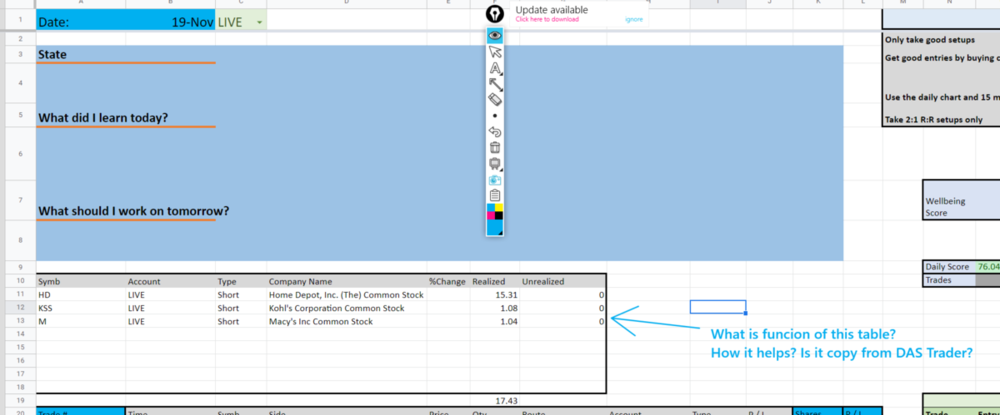
Task: Click the Home Depot company name cell
Action: 347,295
